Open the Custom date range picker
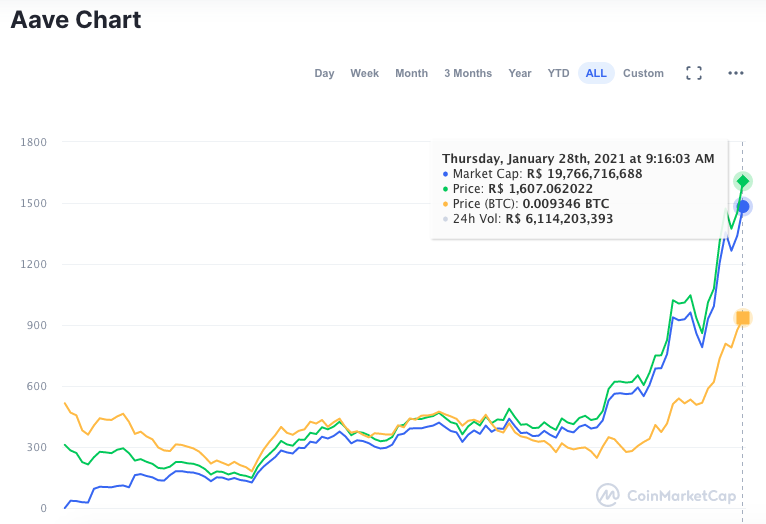 [643, 73]
